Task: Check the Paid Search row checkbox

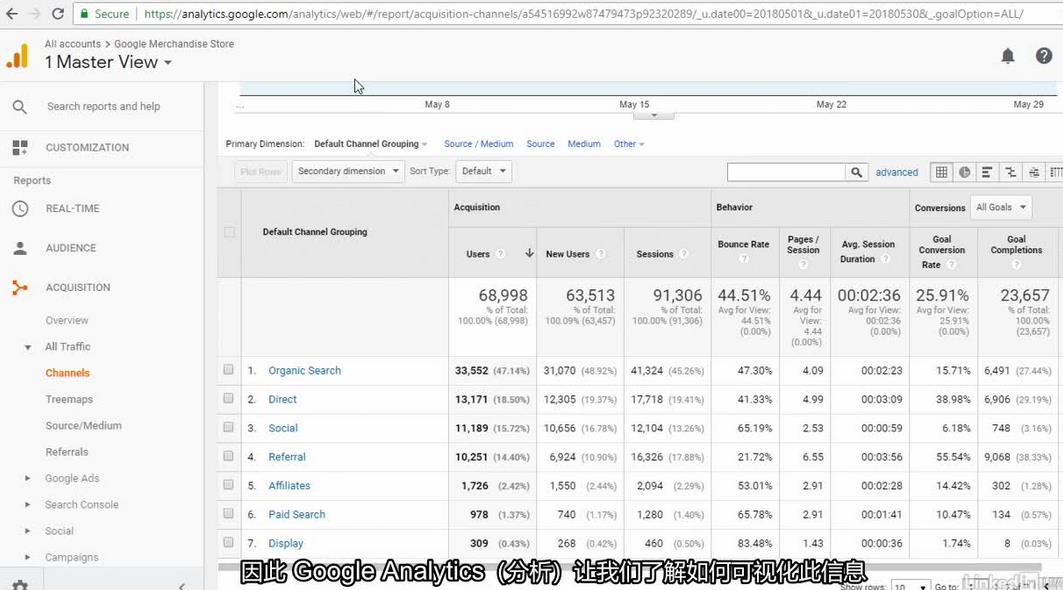Action: coord(228,513)
